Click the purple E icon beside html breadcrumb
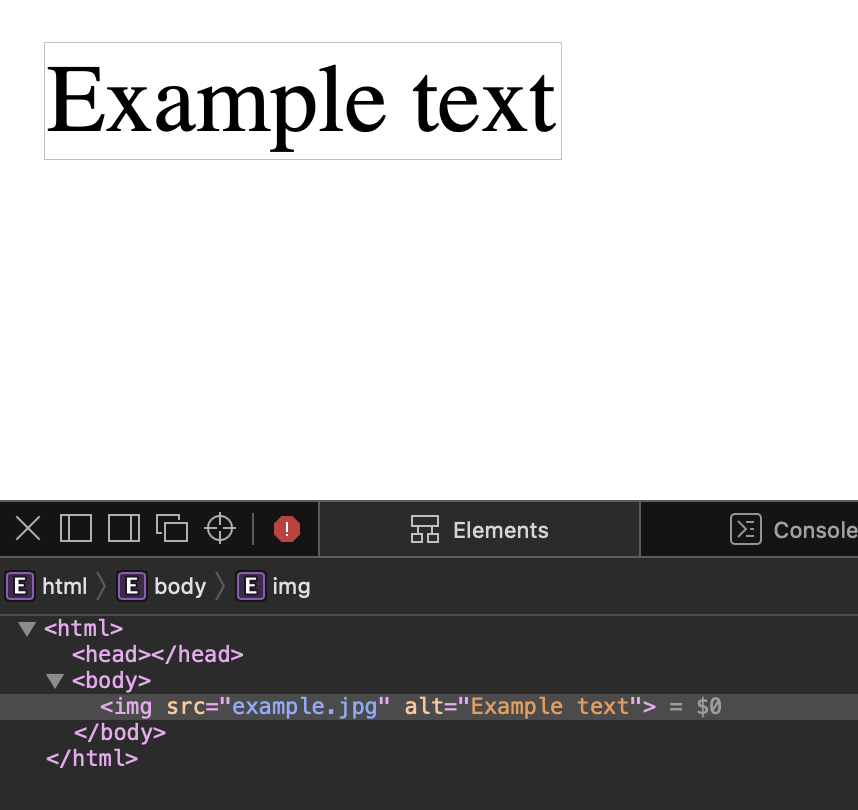Viewport: 858px width, 810px height. 20,586
